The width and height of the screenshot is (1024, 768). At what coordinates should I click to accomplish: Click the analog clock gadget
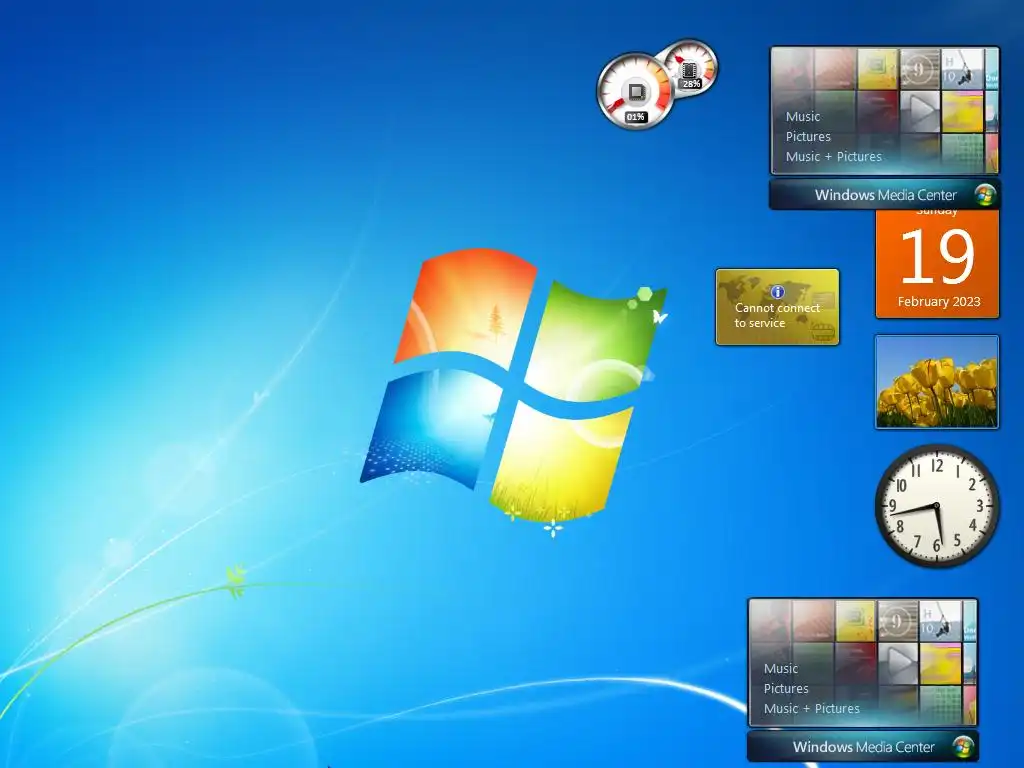coord(936,505)
